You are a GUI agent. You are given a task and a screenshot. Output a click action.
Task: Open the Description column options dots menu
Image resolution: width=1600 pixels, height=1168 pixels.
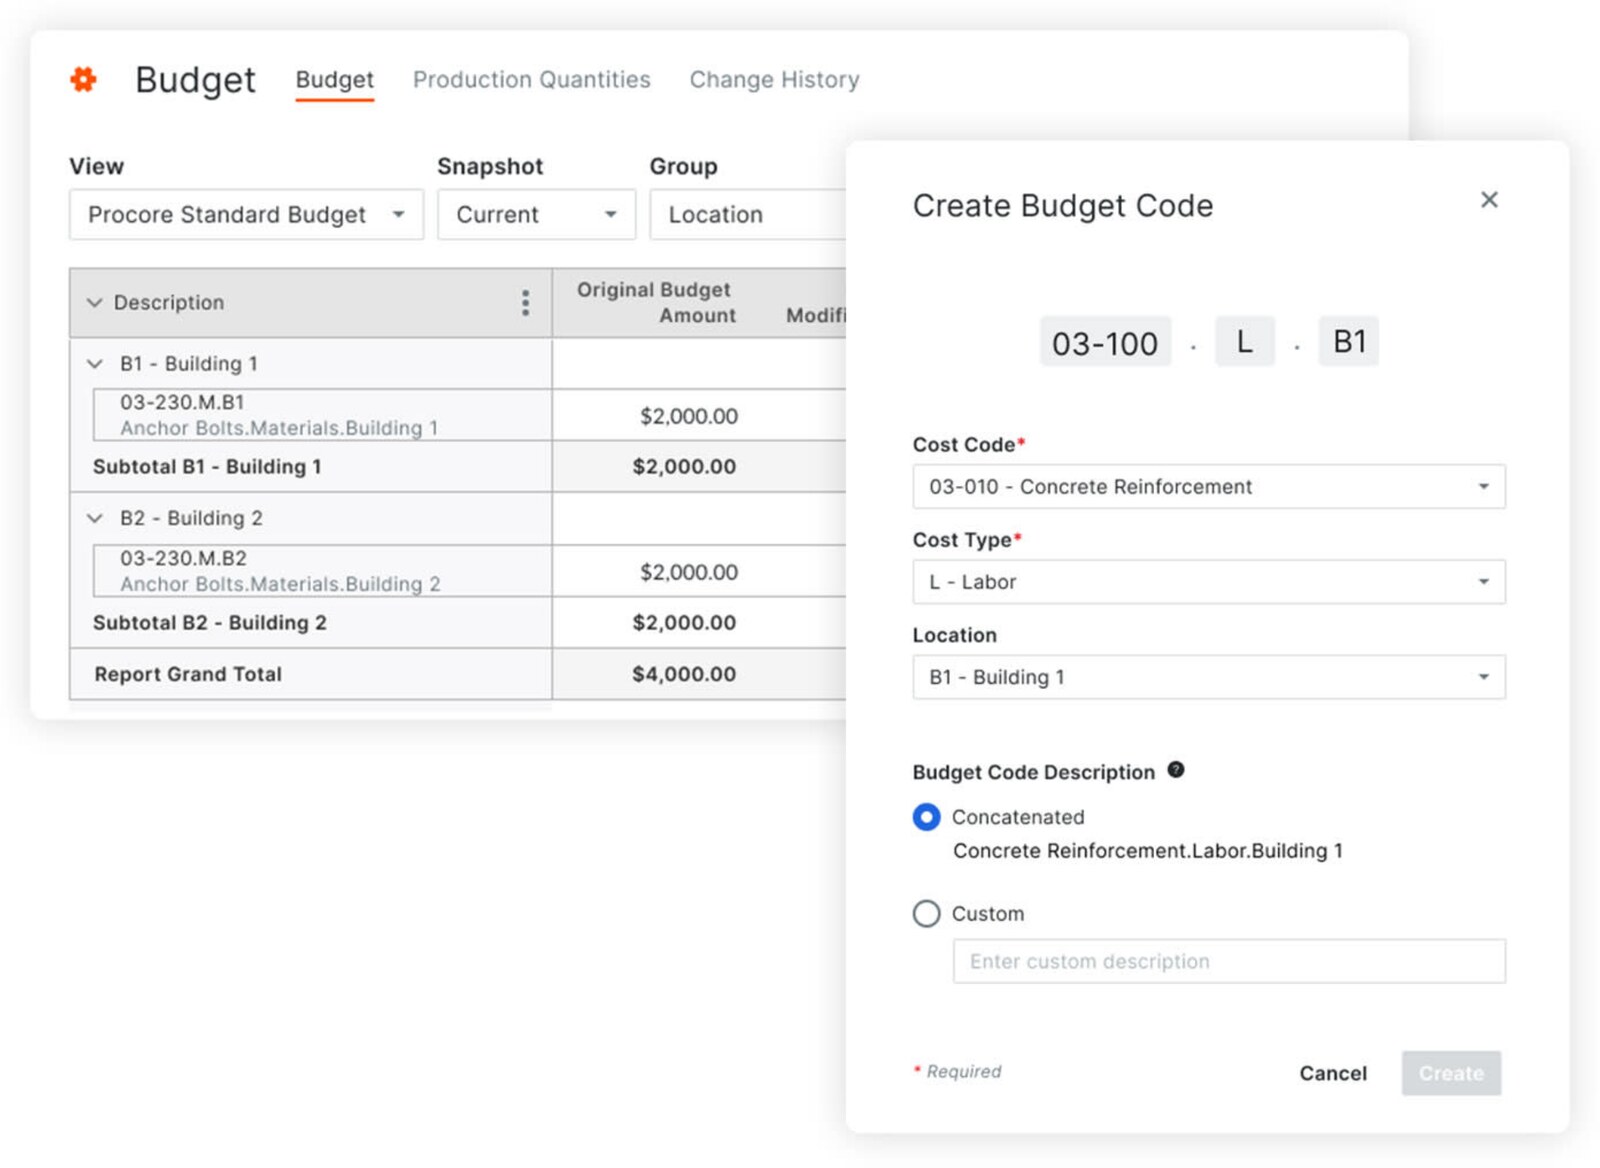[525, 303]
